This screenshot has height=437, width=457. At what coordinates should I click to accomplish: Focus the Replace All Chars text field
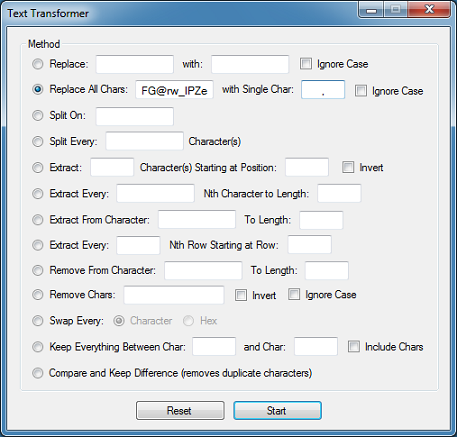point(174,89)
